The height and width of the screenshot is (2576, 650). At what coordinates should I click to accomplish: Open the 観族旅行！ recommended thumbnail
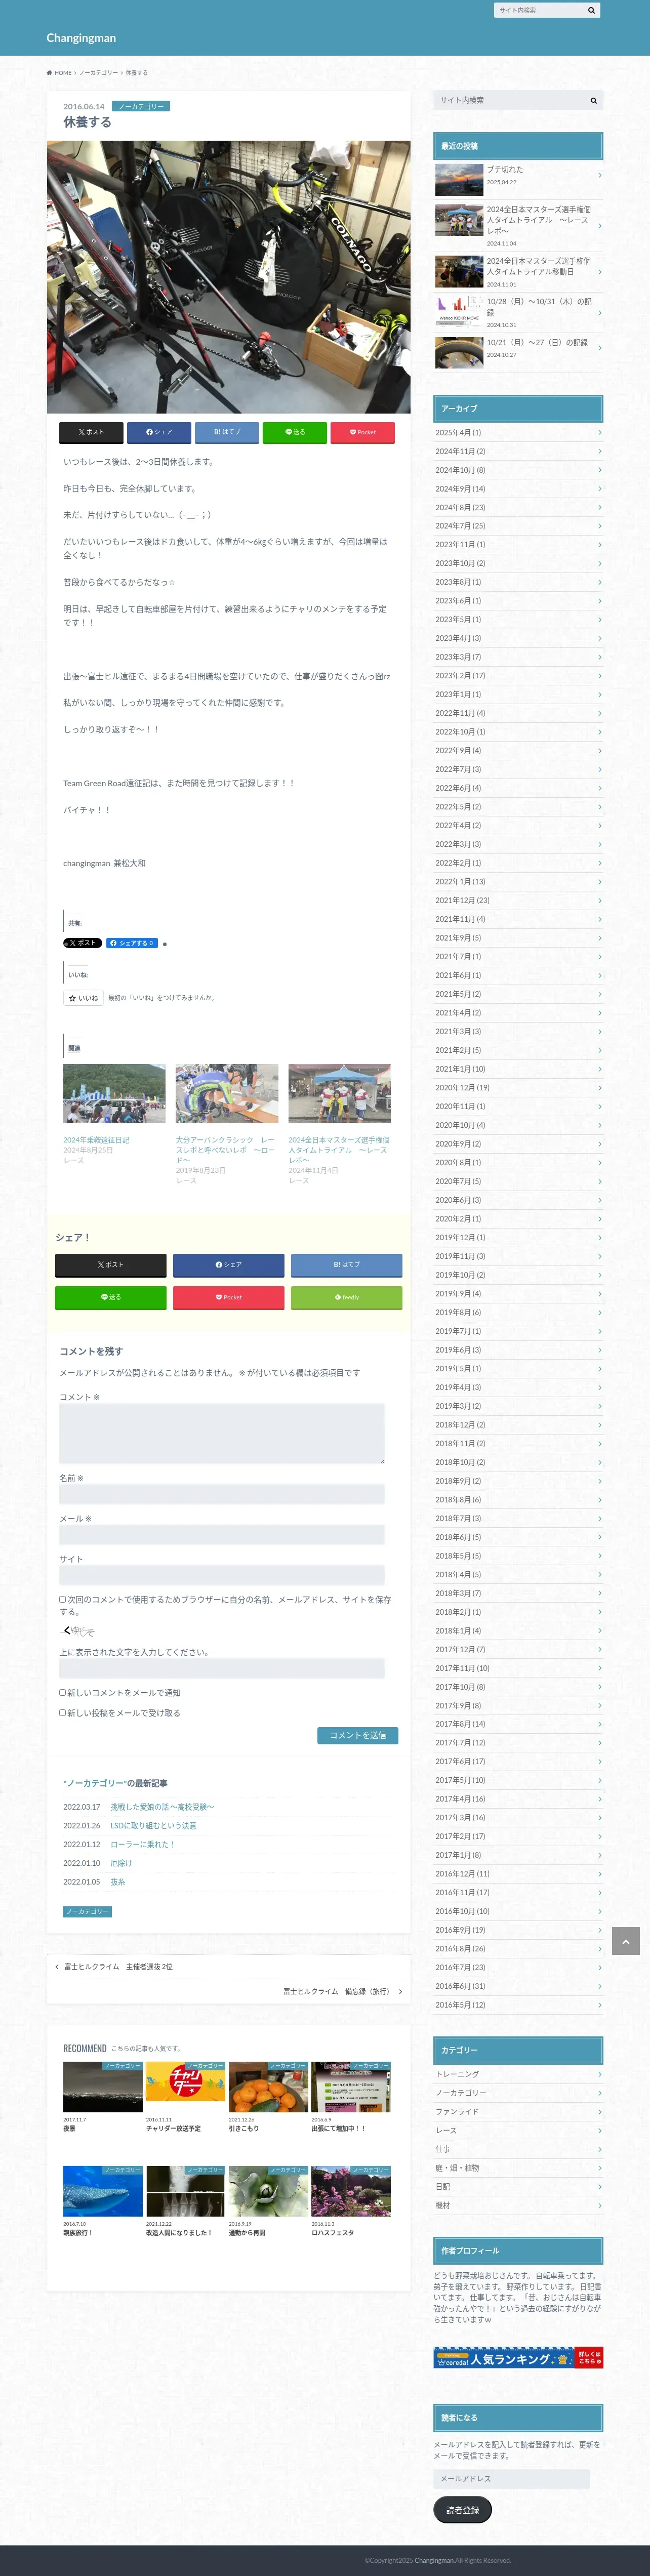tap(103, 2190)
